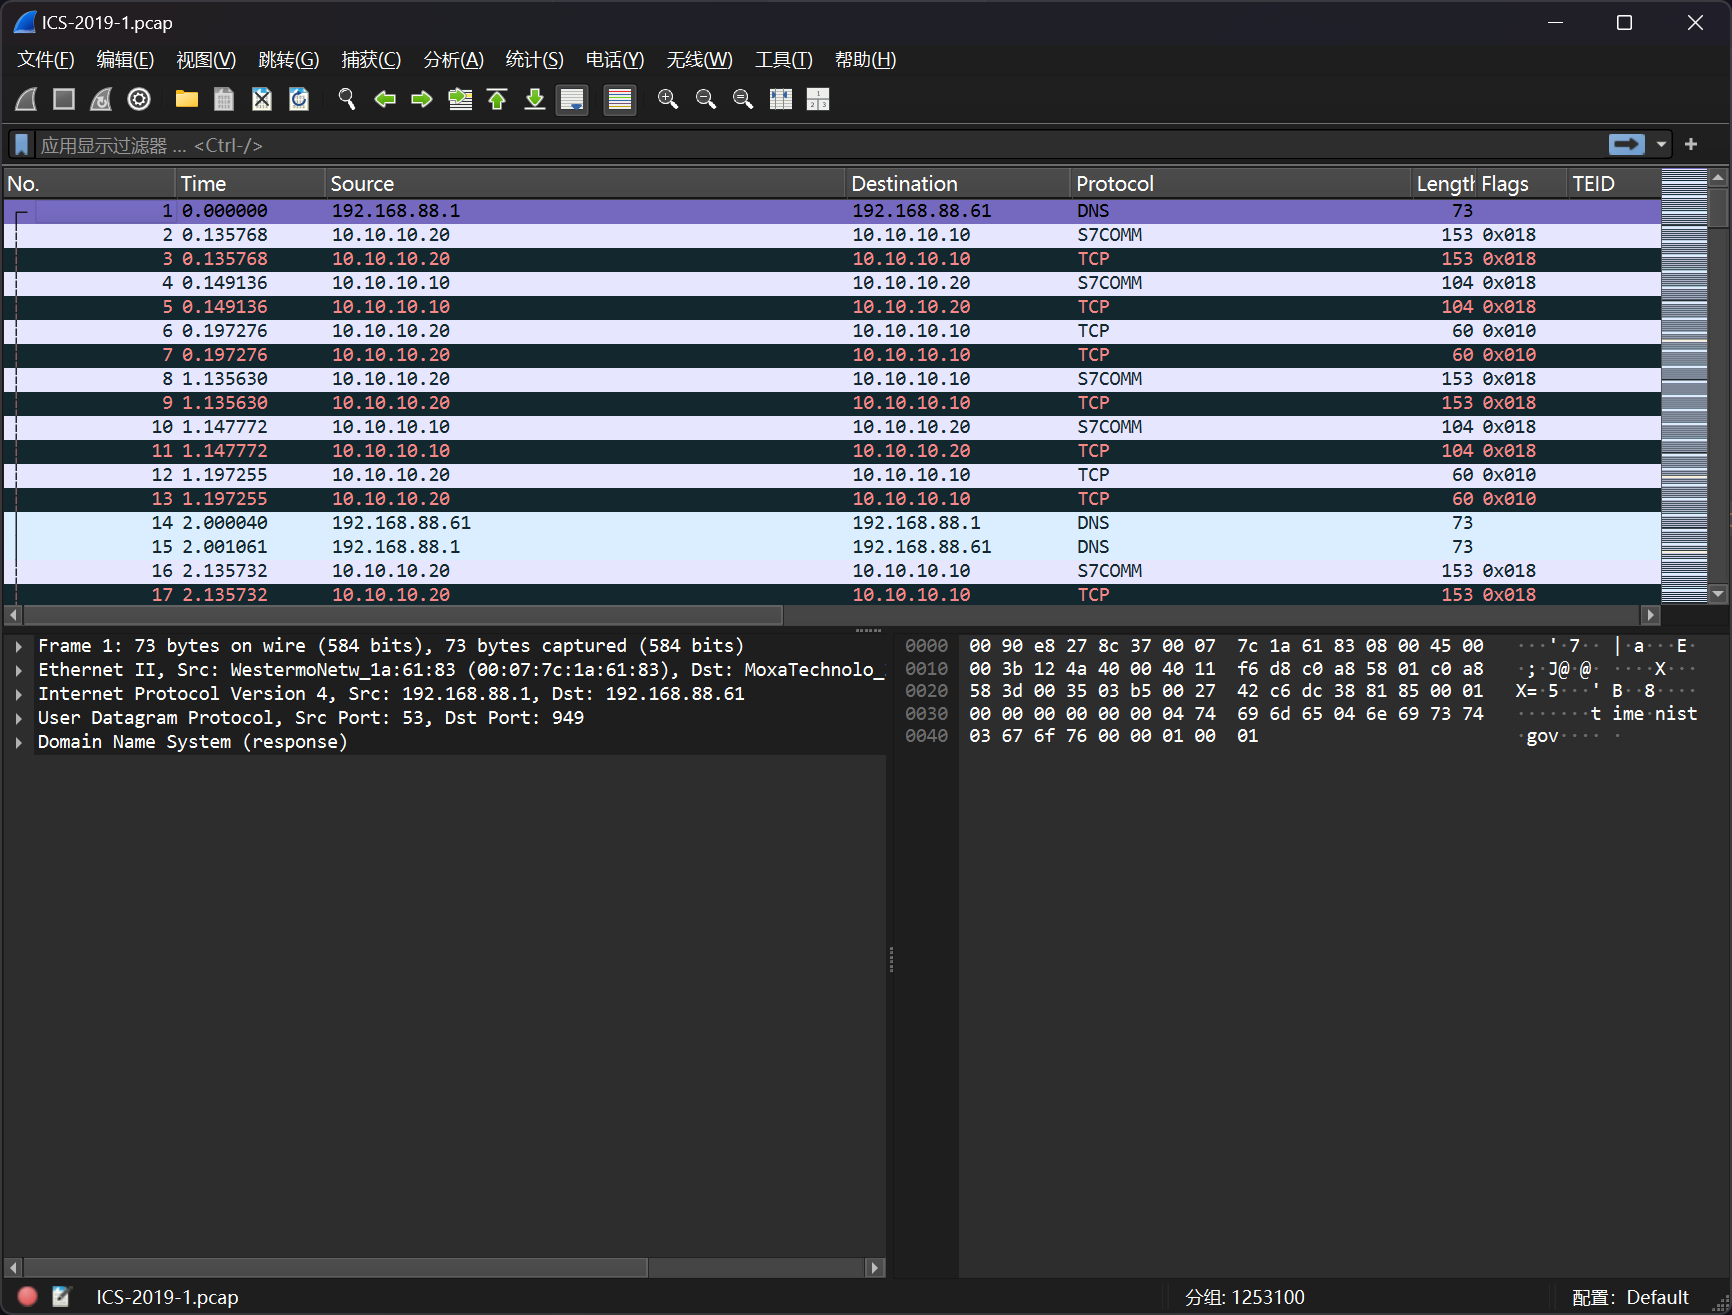Save this capture file

tap(224, 99)
